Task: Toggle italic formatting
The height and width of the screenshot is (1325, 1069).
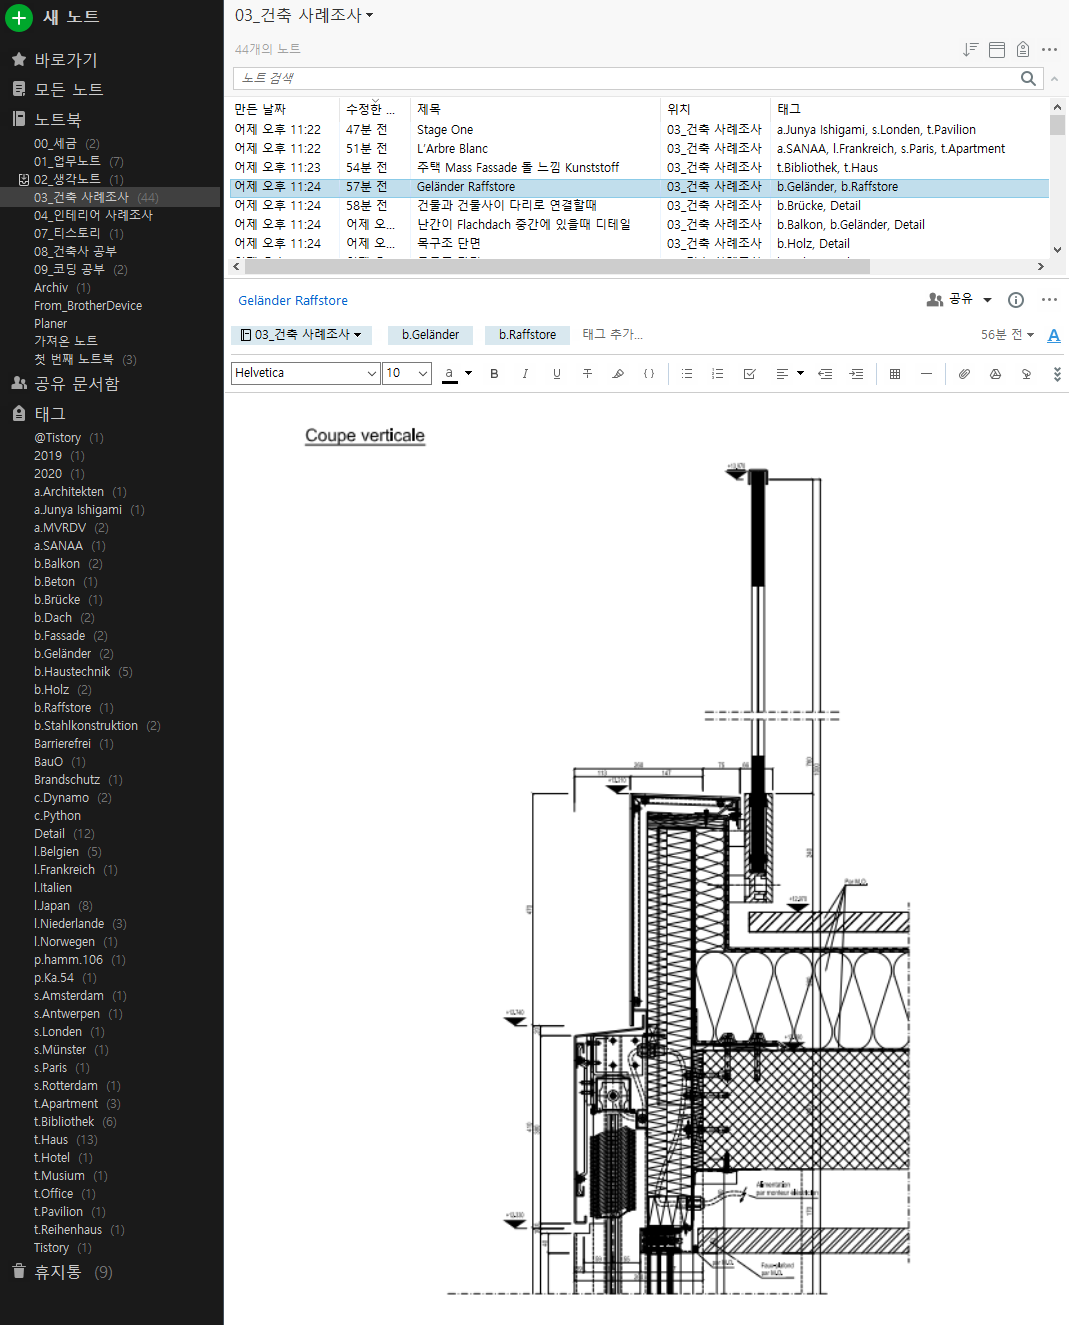Action: [525, 374]
